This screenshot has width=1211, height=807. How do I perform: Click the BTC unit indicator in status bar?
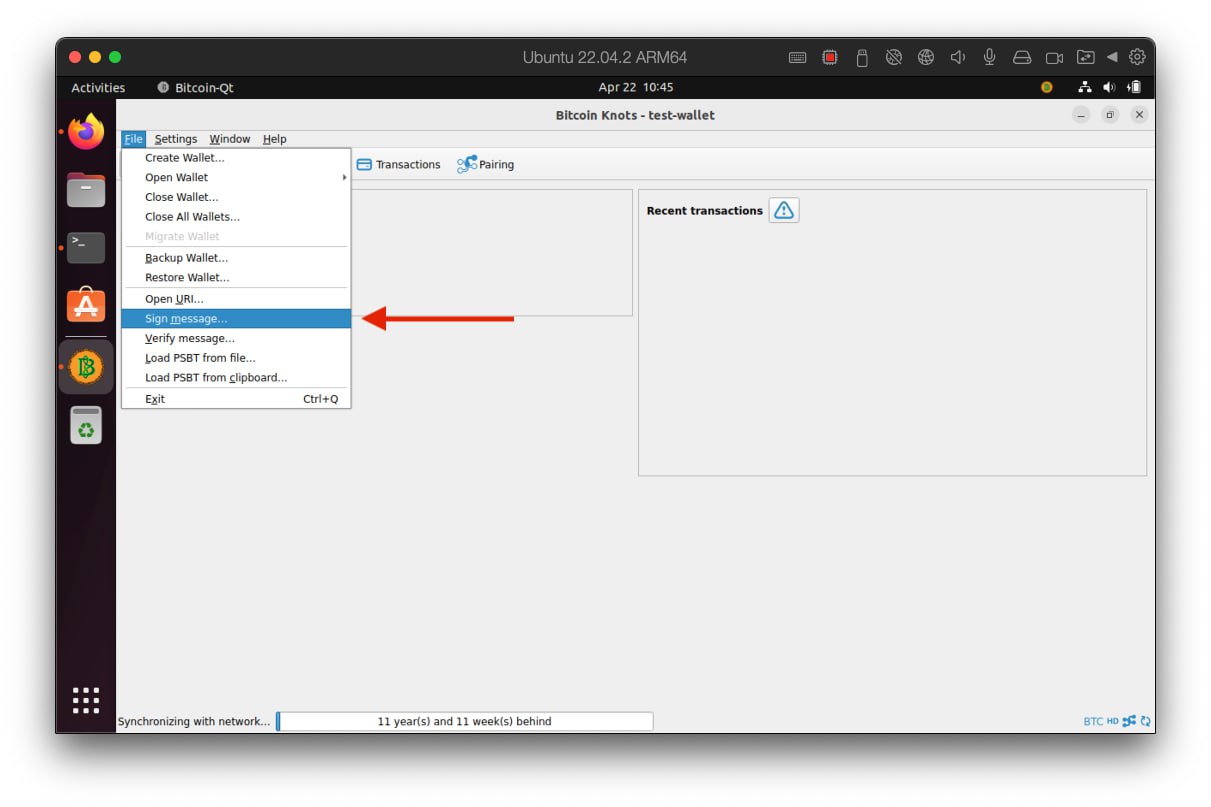click(x=1093, y=721)
